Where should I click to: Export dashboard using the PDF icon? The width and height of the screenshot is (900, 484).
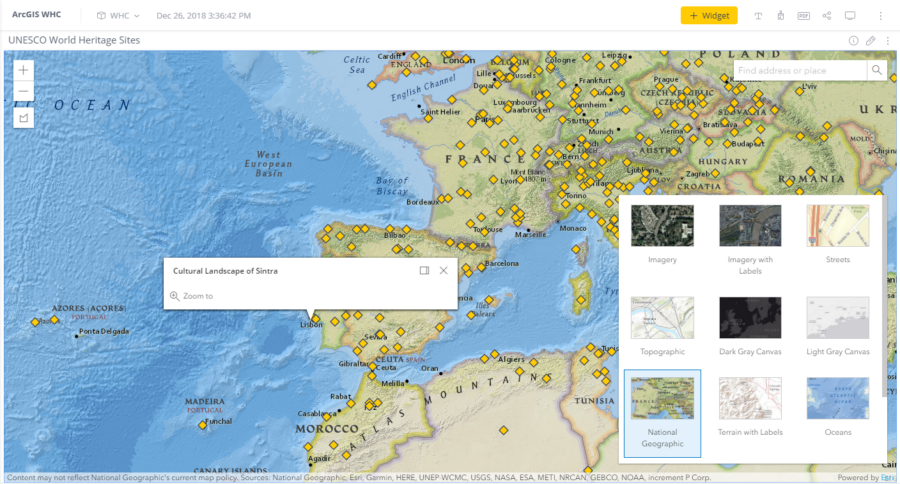(x=804, y=16)
